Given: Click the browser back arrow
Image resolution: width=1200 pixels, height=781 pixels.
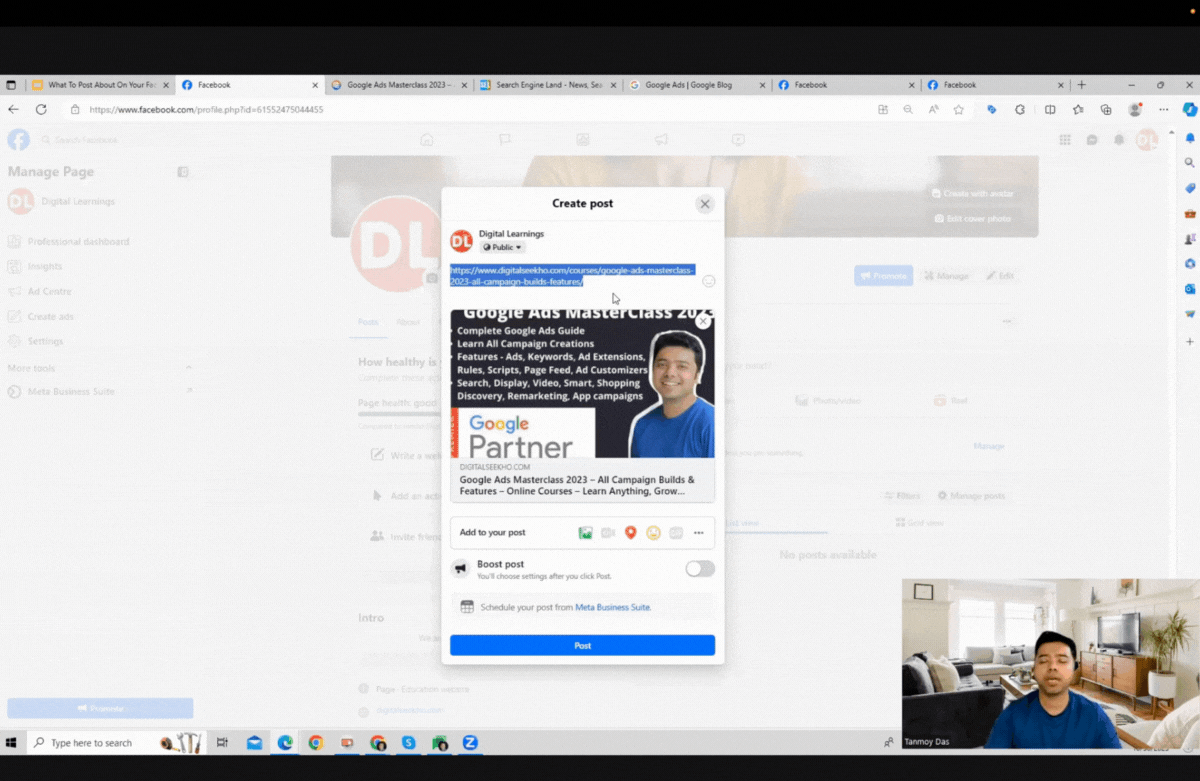Looking at the screenshot, I should pyautogui.click(x=13, y=110).
